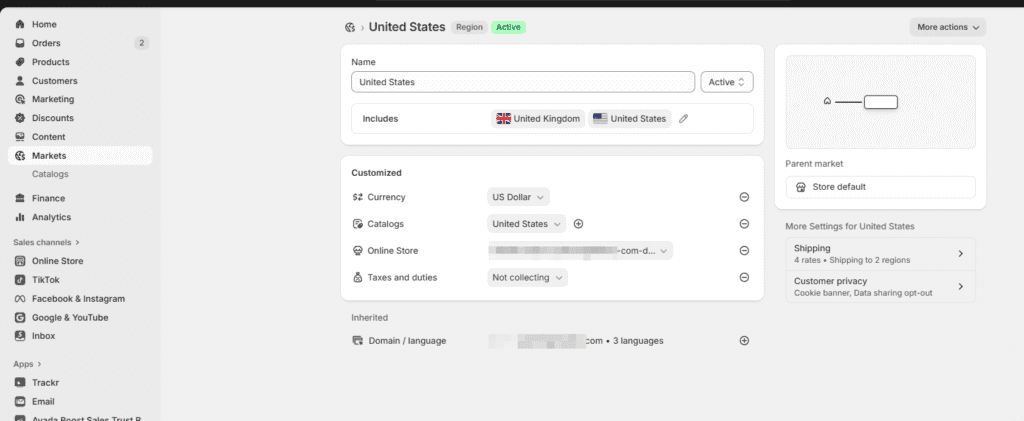Click the Discounts badge icon
Screen dimensions: 1024x421
(20, 118)
